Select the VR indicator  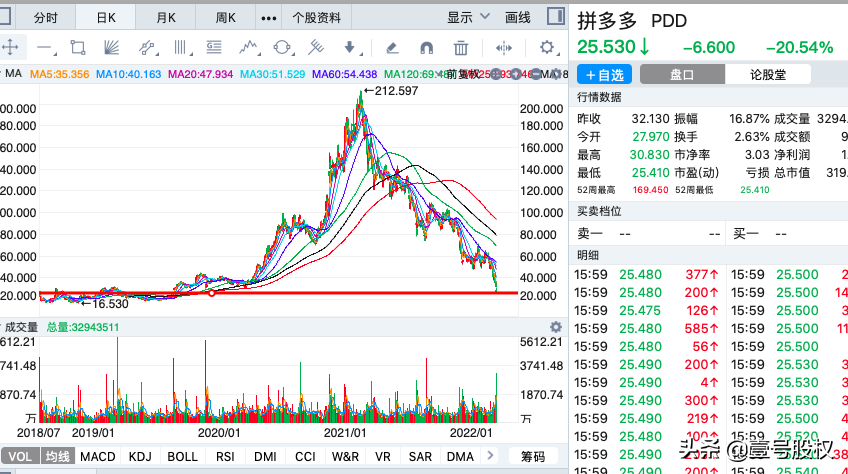383,456
